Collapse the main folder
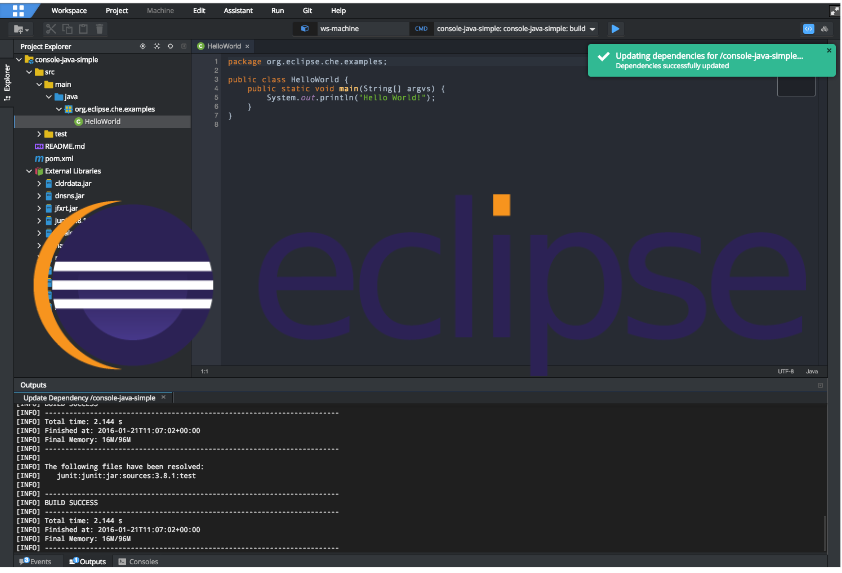The image size is (842, 573). 39,84
